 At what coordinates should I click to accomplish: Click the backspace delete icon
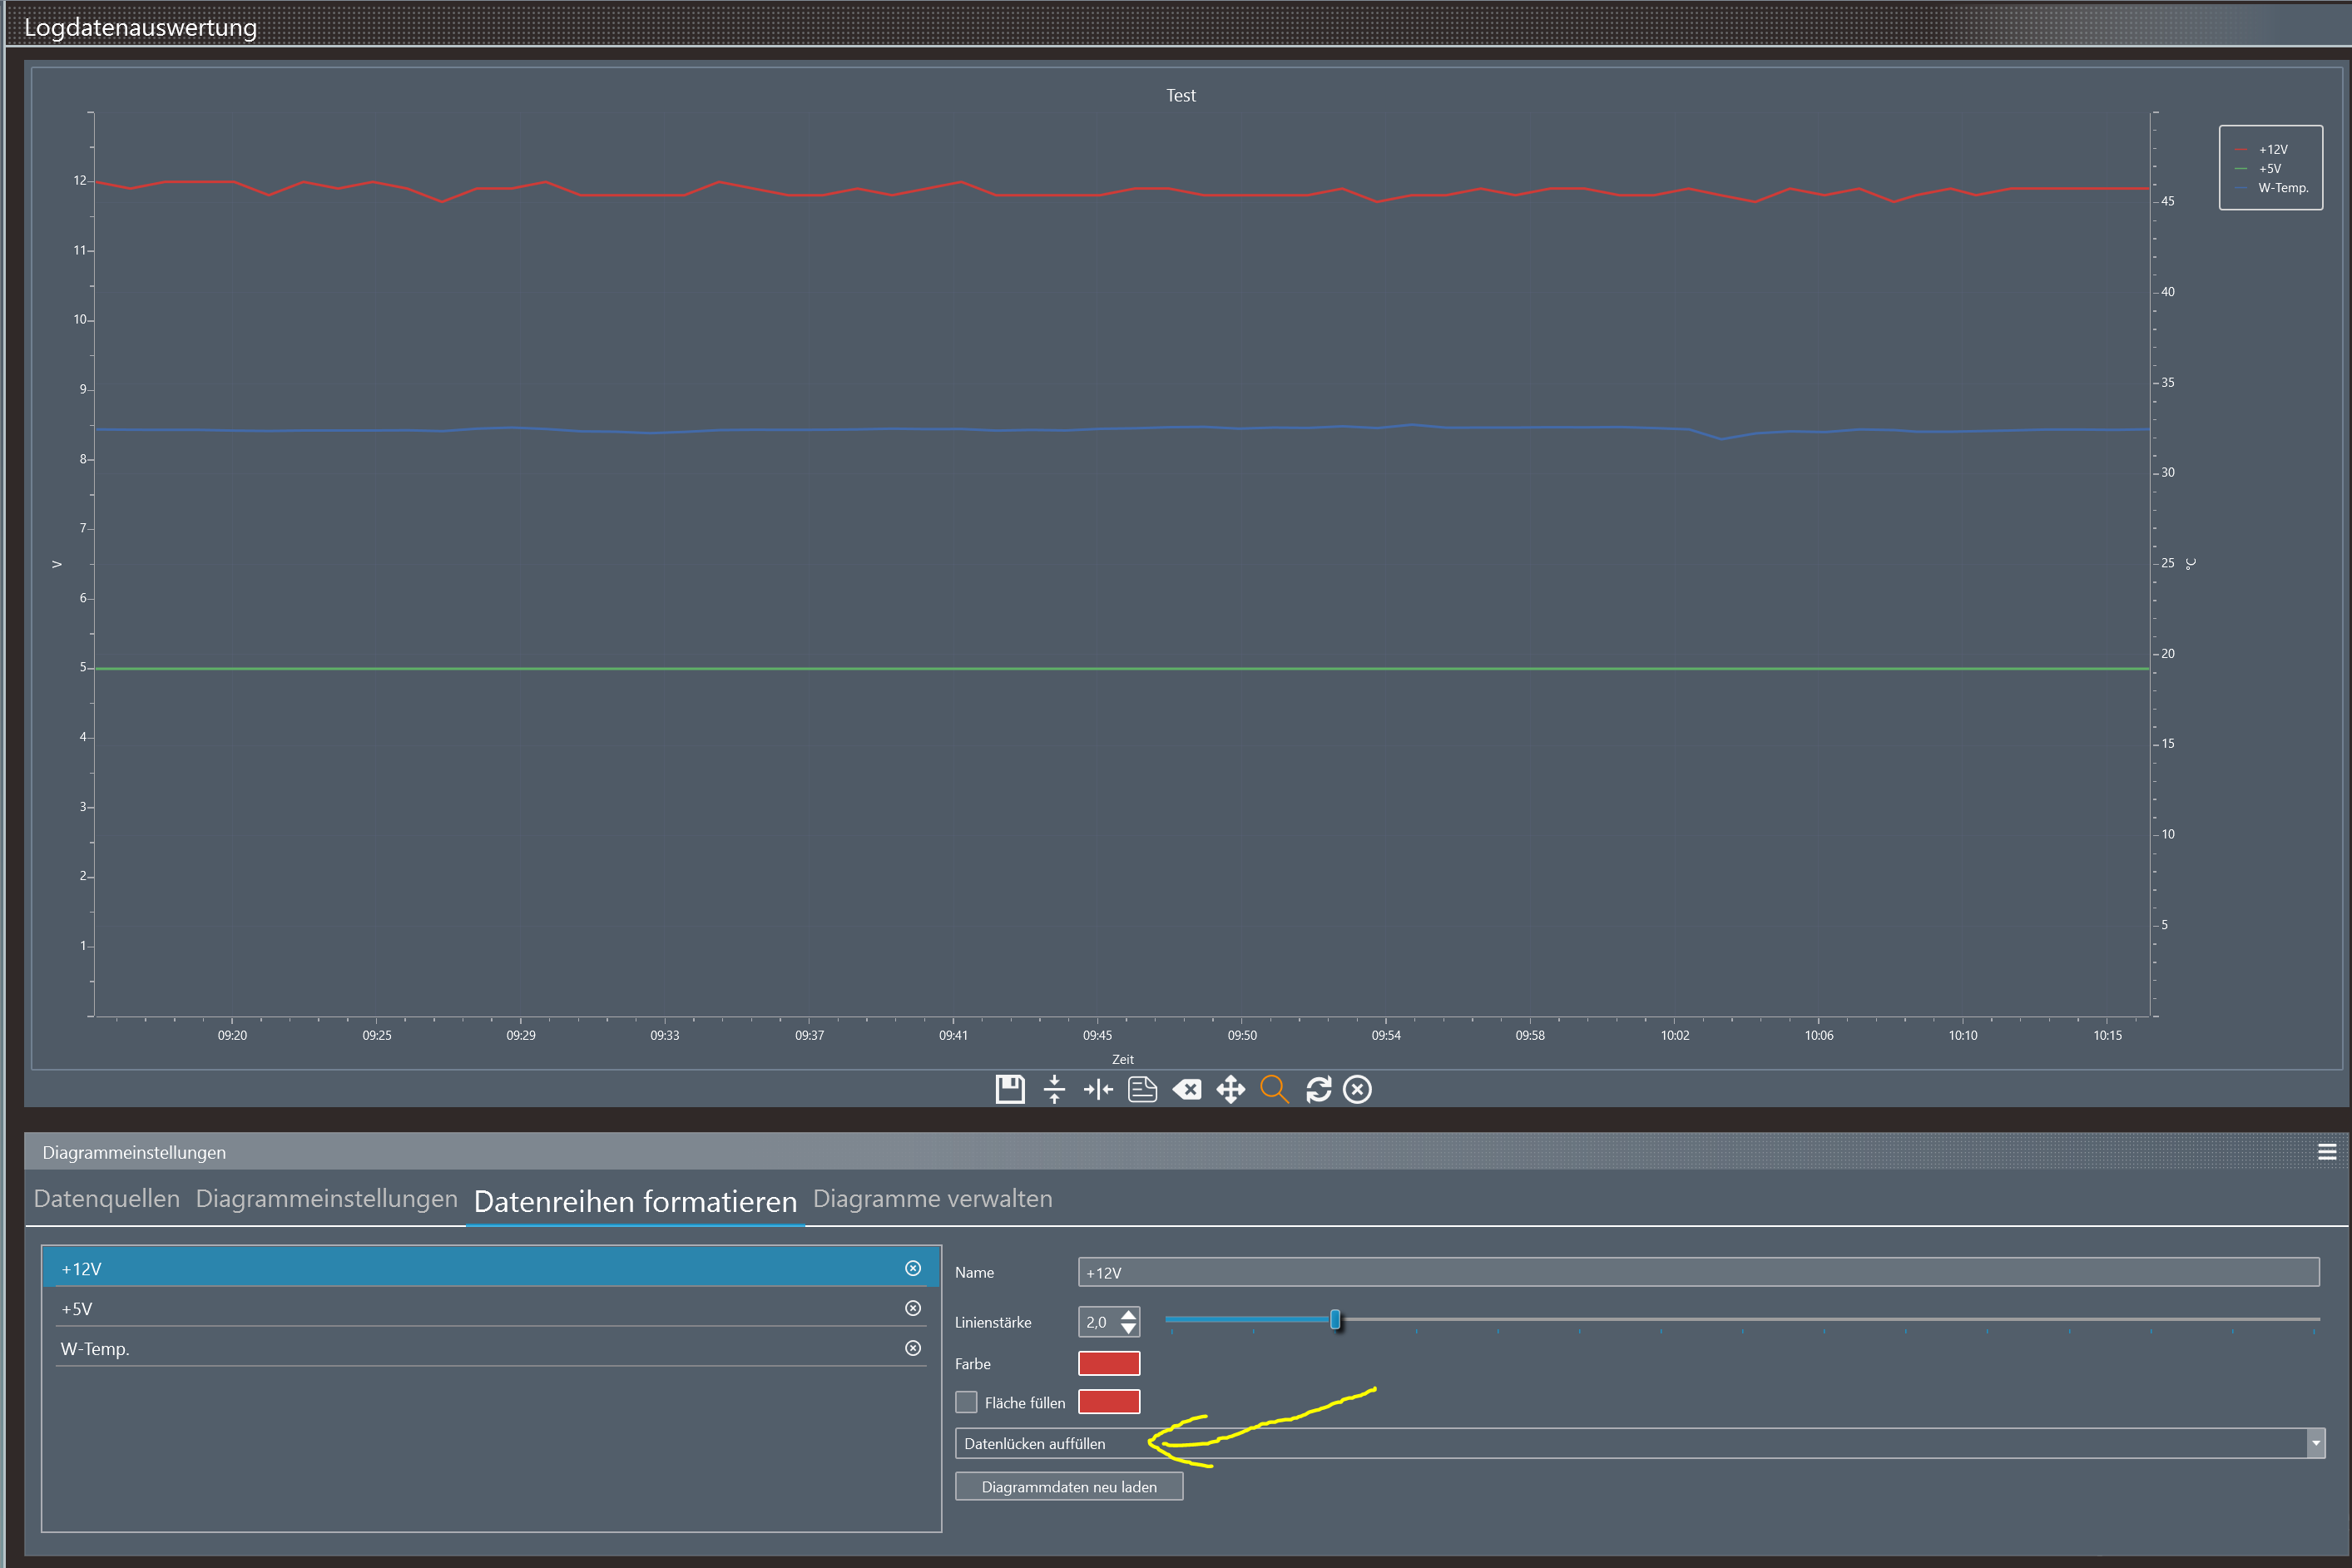1187,1089
